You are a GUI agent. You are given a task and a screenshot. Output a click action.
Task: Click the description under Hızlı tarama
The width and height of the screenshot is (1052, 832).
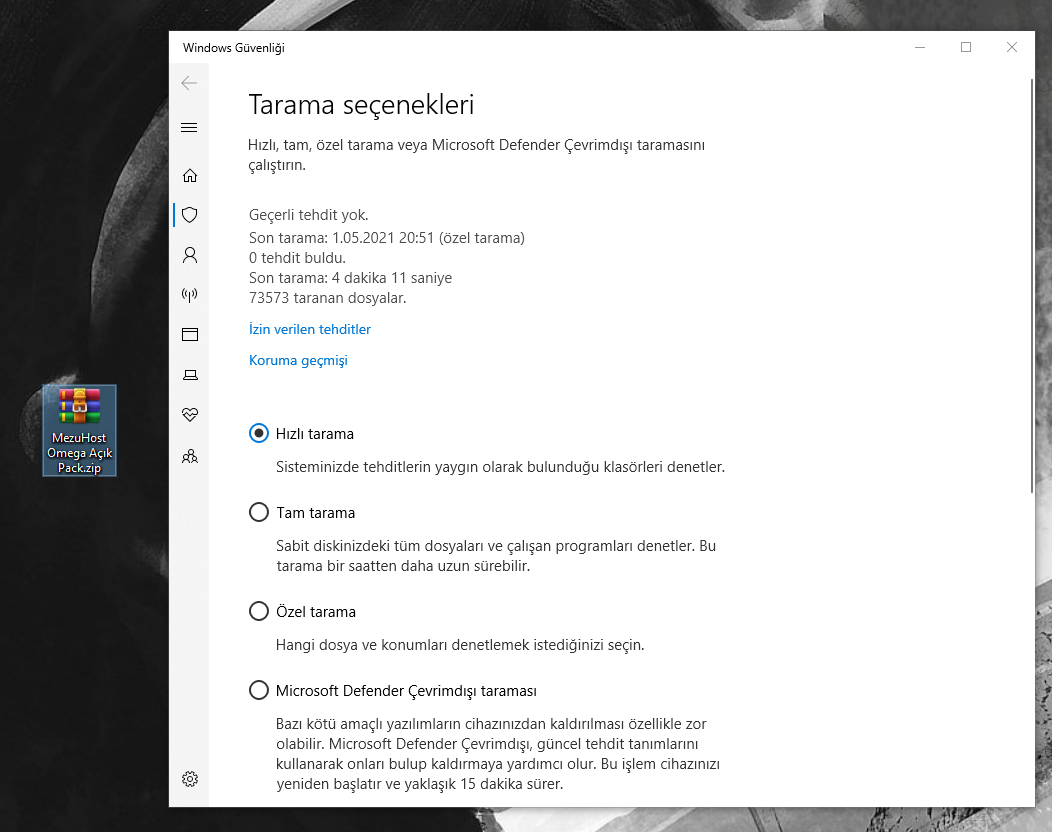501,467
